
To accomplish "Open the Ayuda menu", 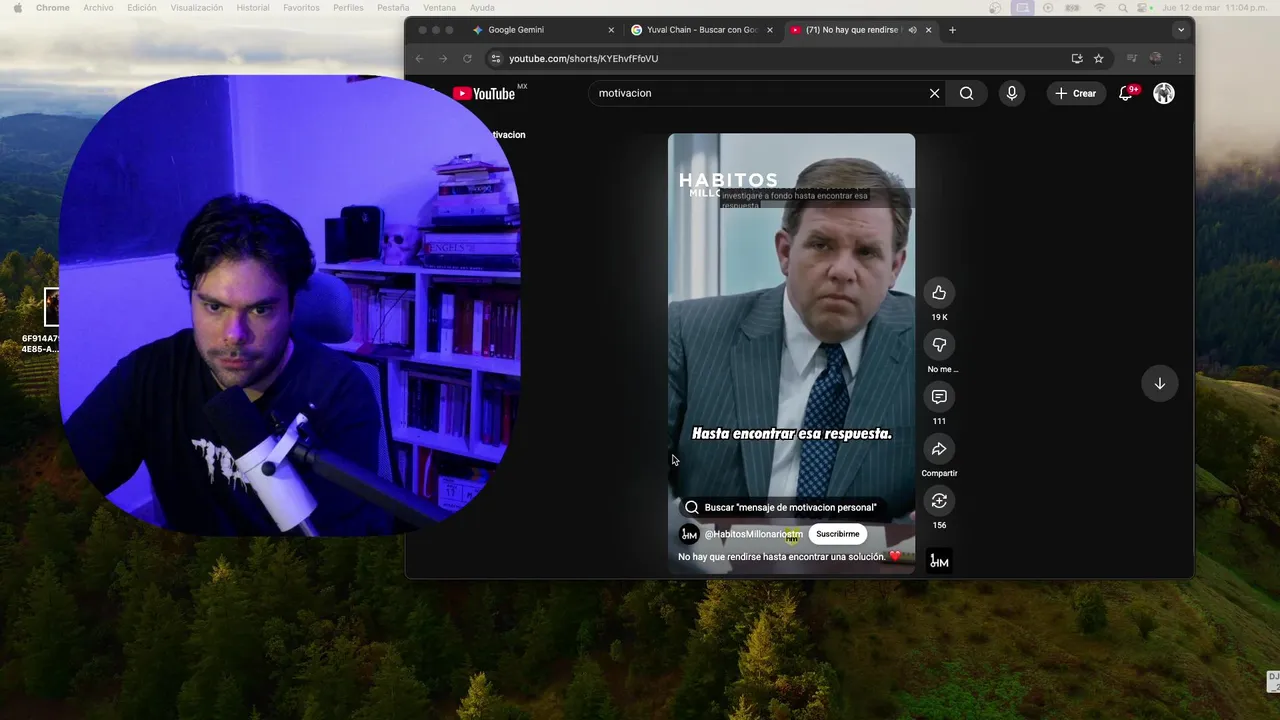I will 482,7.
